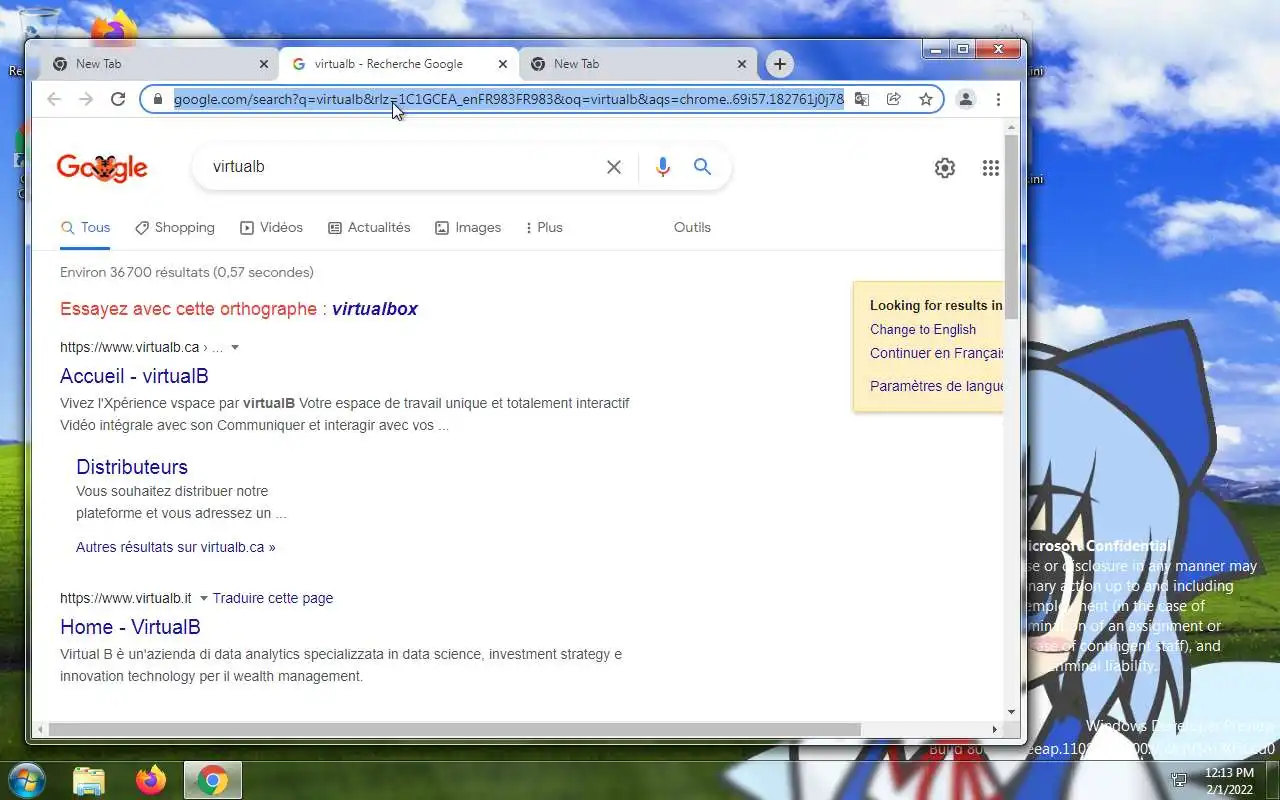Reload the Google search page
Viewport: 1280px width, 800px height.
[x=118, y=99]
